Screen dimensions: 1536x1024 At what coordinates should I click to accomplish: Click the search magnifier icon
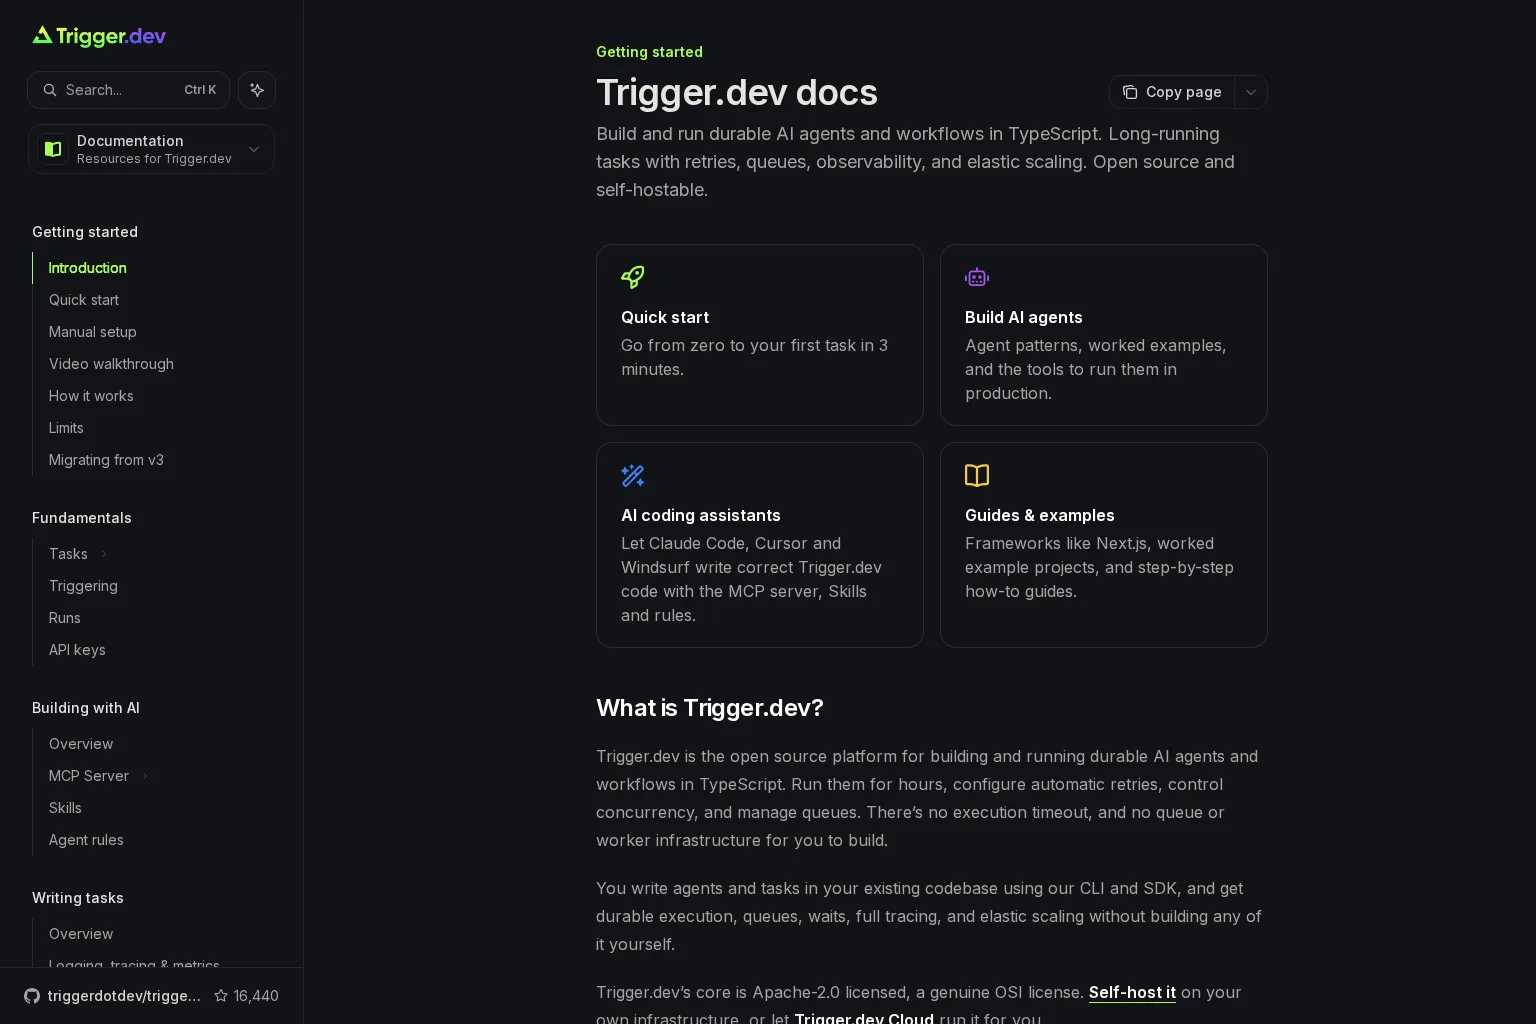click(50, 90)
